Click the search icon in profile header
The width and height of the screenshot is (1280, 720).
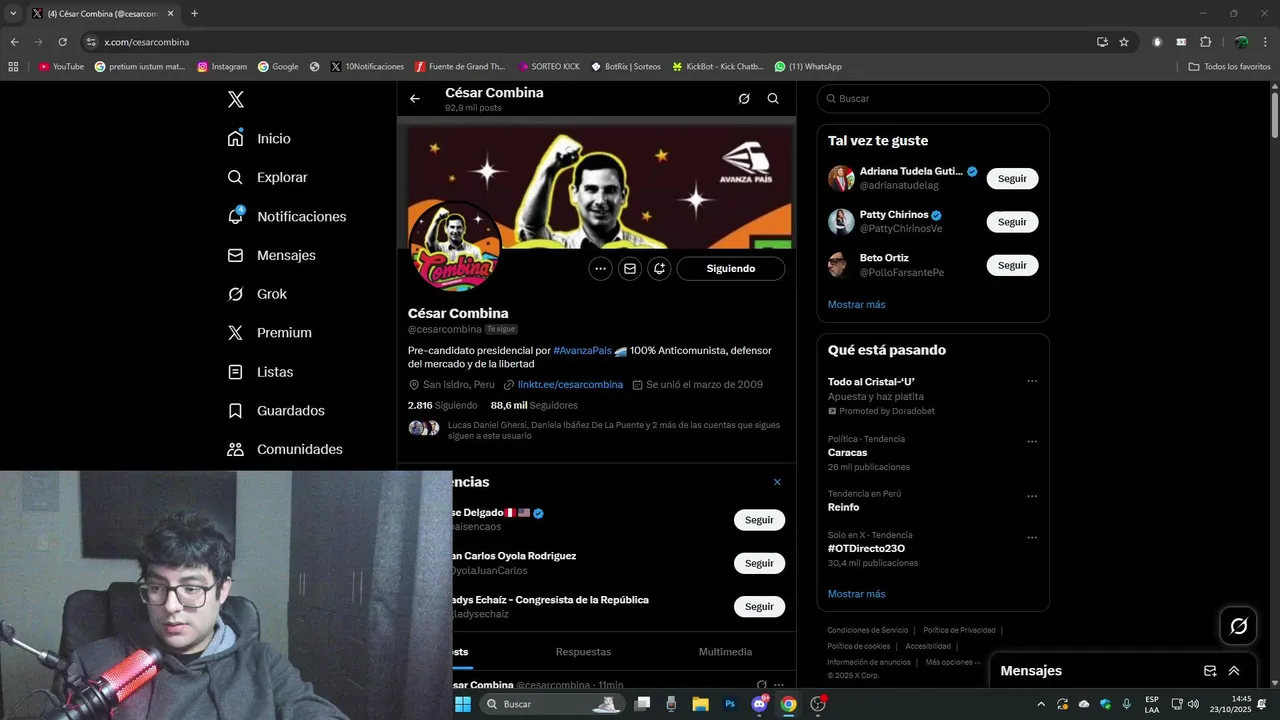[773, 99]
